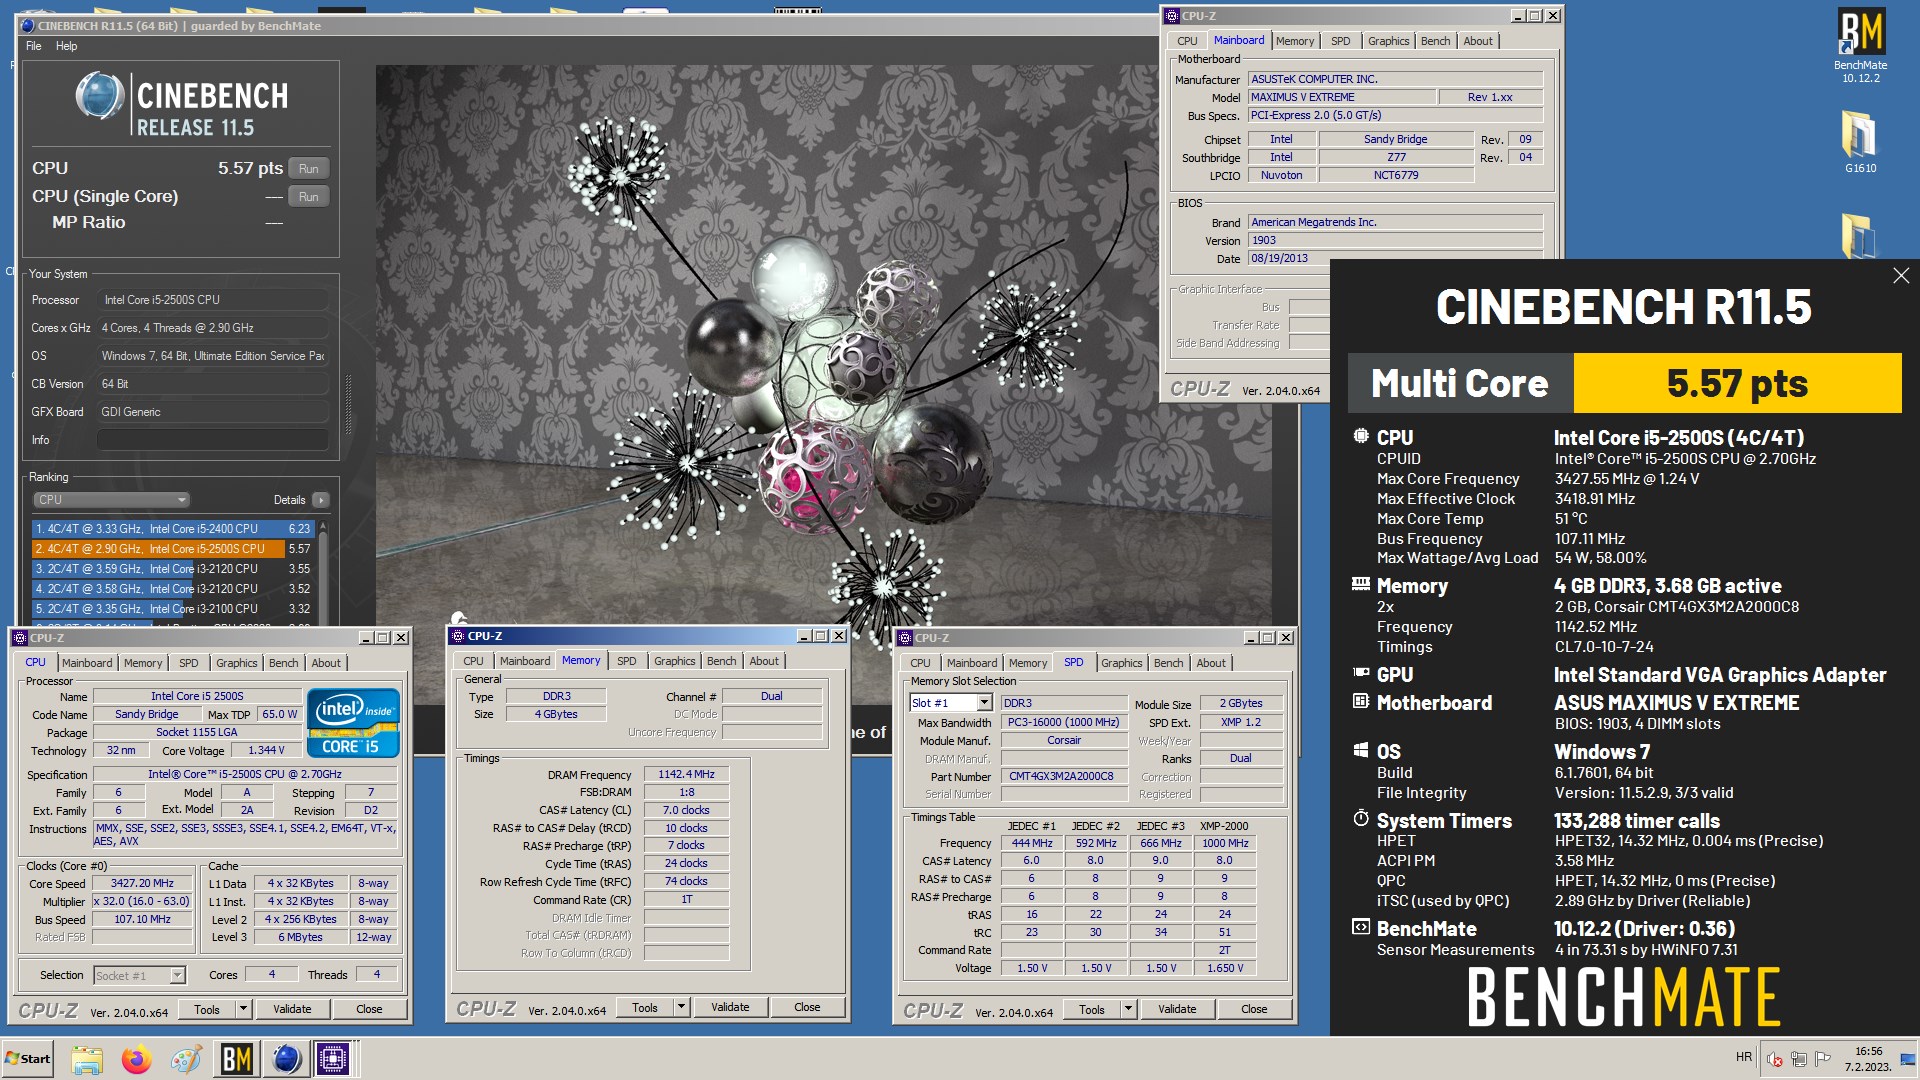This screenshot has width=1920, height=1080.
Task: Click the Memory icon in BenchMate
Action: coord(1361,584)
